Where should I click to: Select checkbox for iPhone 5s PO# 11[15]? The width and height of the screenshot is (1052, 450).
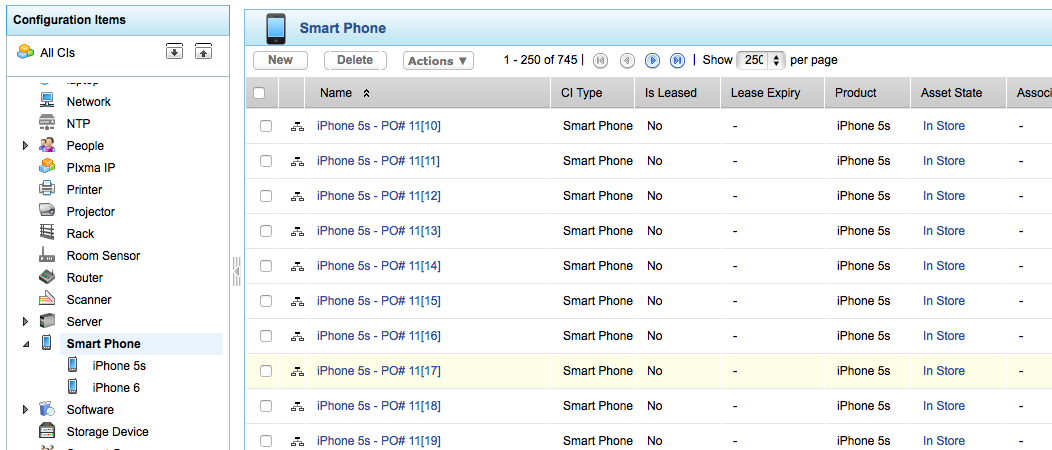pyautogui.click(x=266, y=301)
